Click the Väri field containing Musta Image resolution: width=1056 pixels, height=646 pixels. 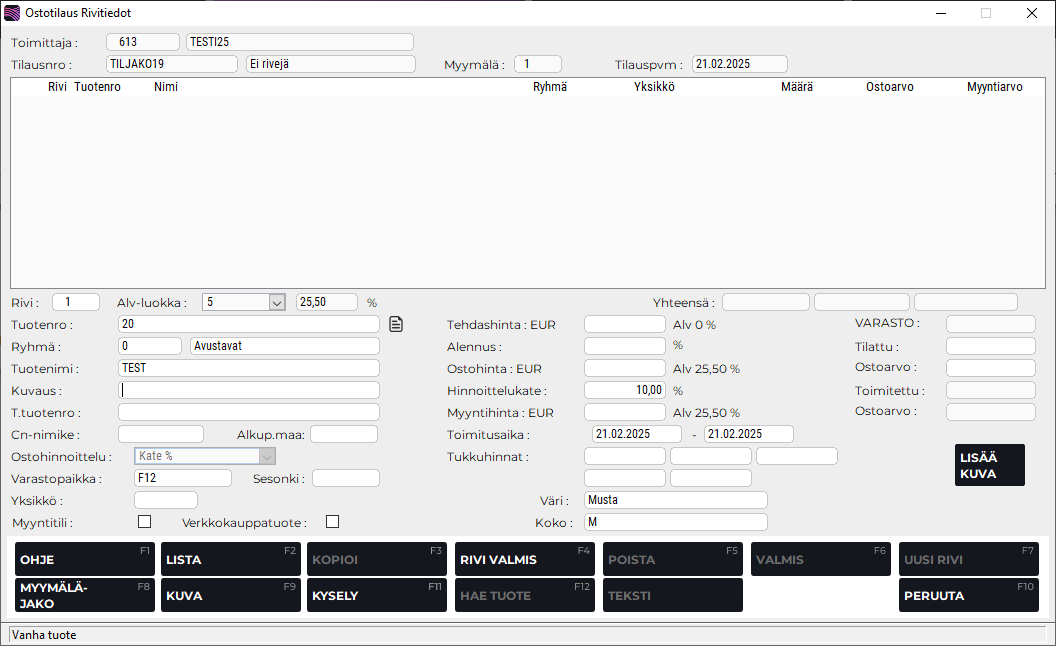click(x=675, y=500)
